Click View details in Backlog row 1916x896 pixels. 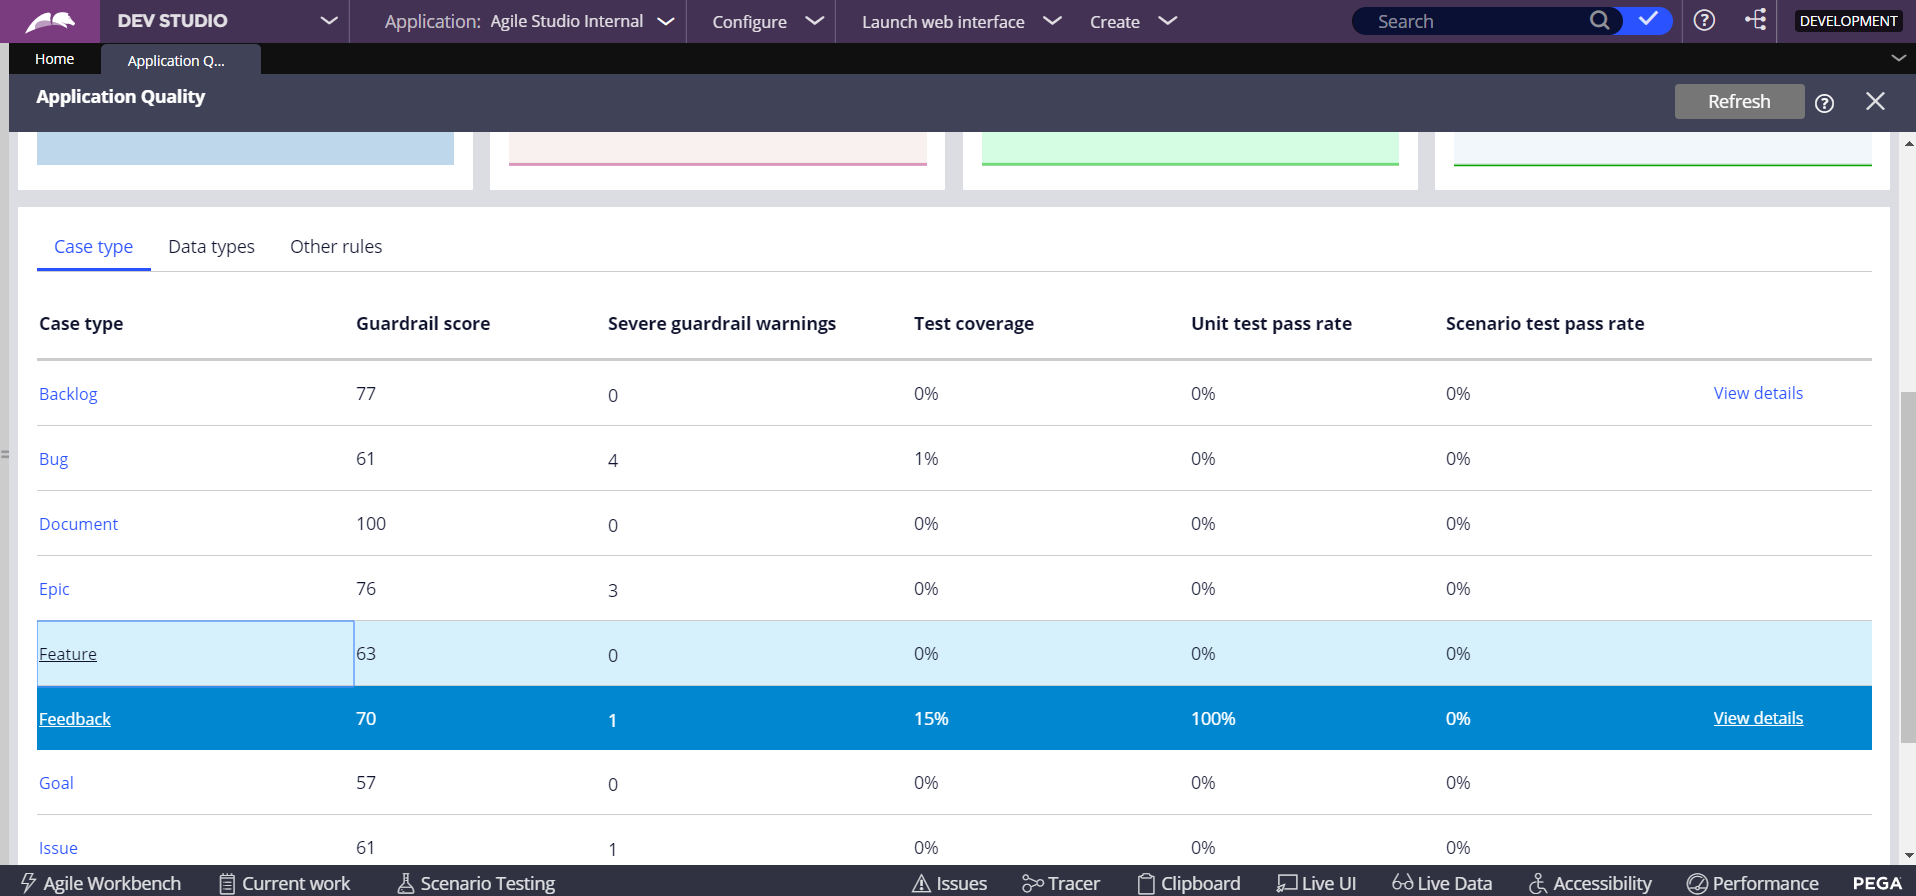pos(1758,393)
